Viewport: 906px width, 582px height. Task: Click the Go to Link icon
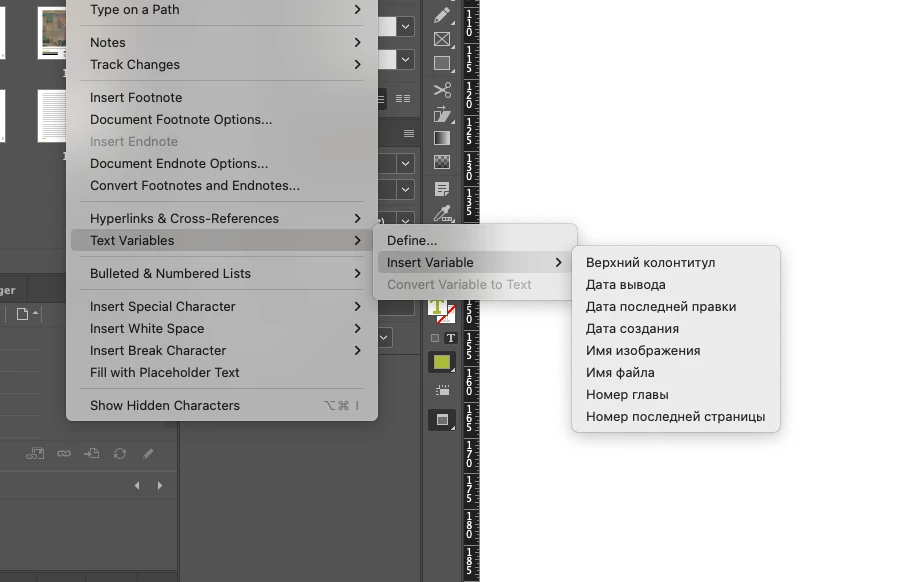(91, 454)
